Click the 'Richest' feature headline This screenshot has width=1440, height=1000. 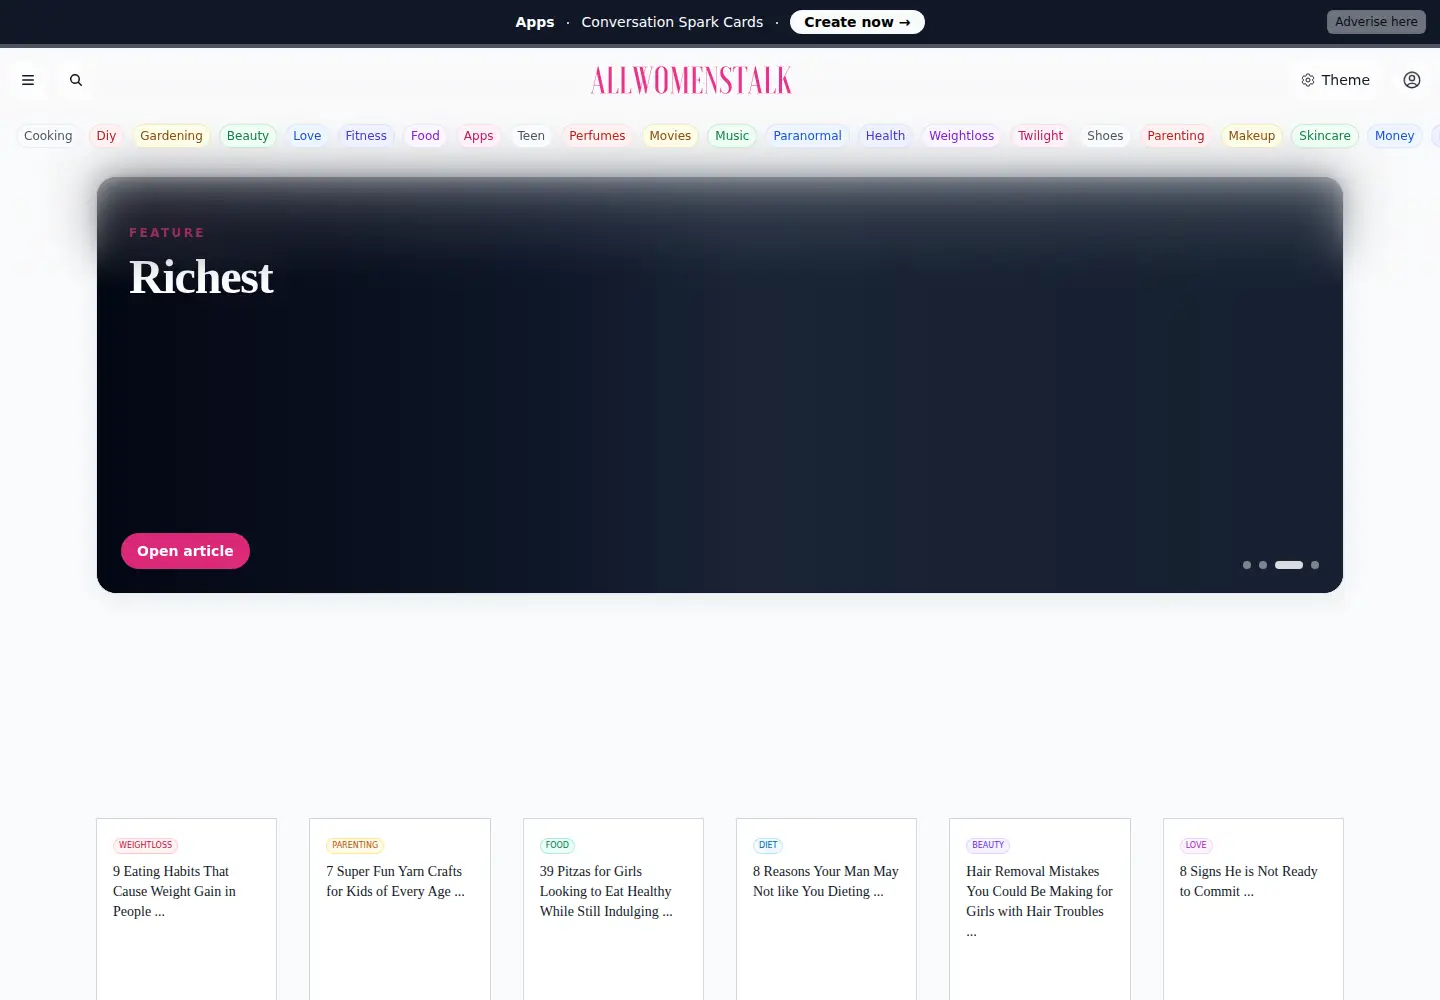pyautogui.click(x=201, y=277)
